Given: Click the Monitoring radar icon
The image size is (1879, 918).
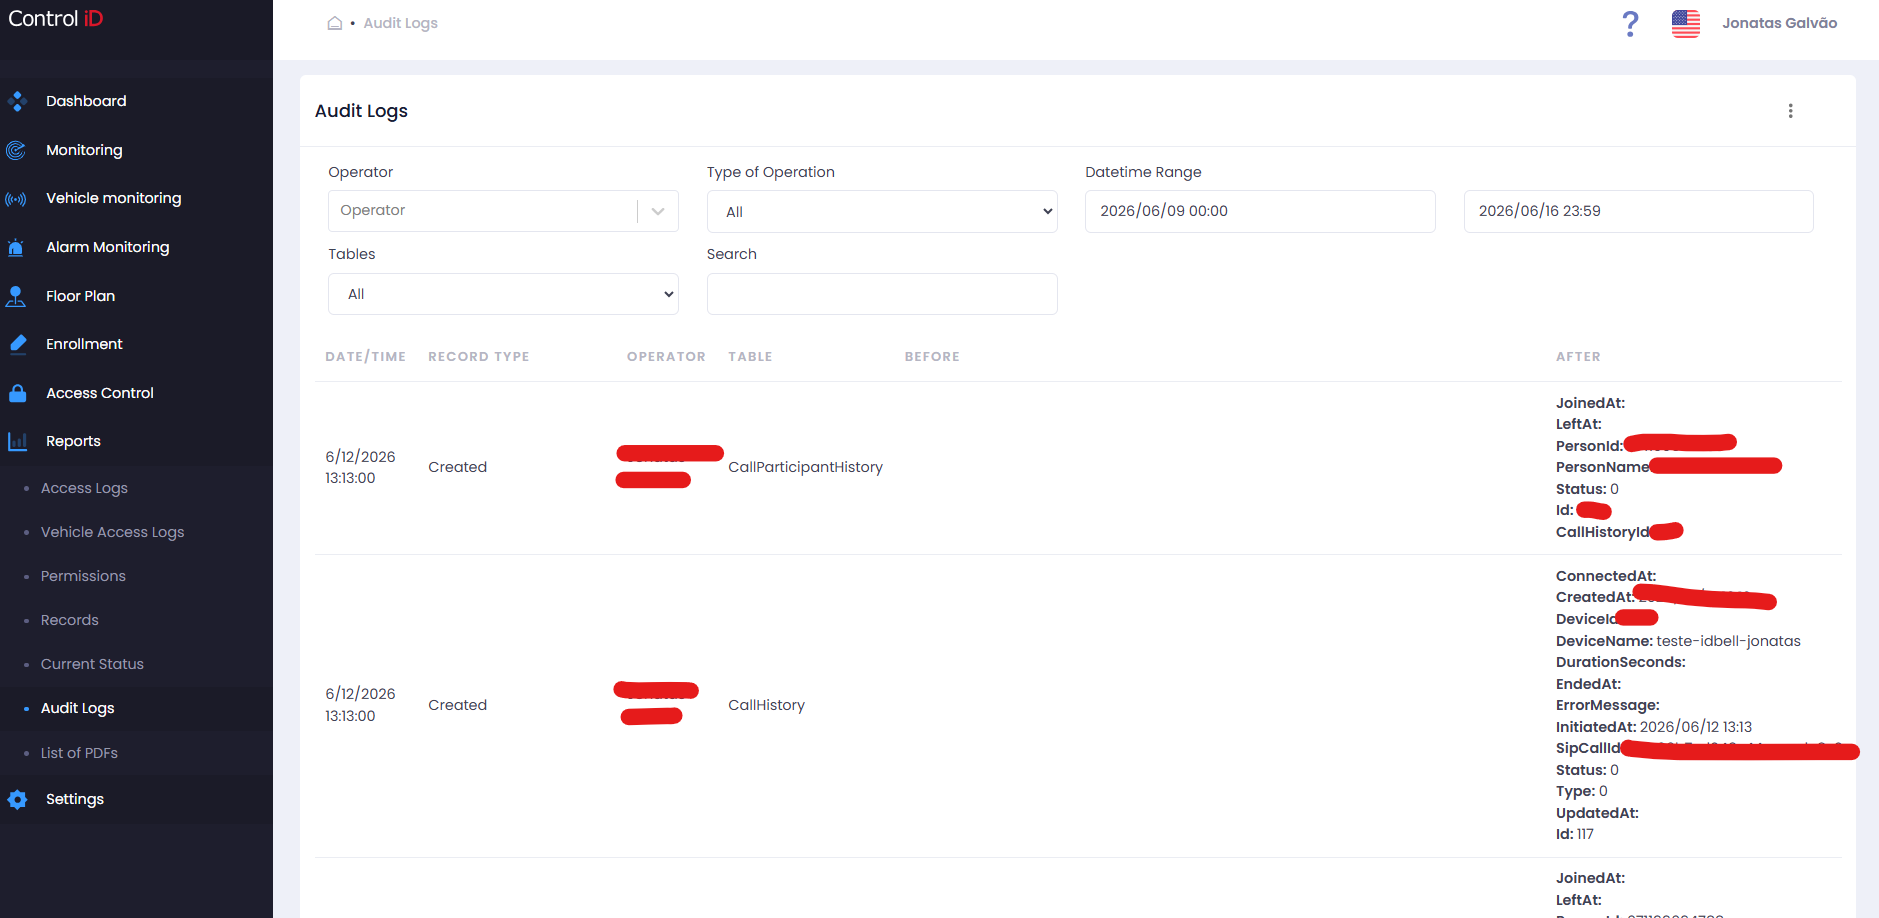Looking at the screenshot, I should click(x=16, y=150).
